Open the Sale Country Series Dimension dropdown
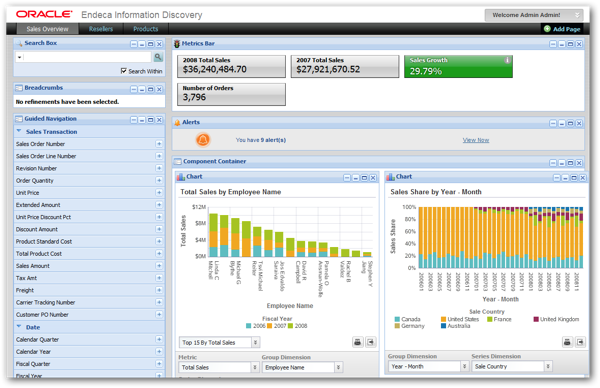Viewport: 600px width, 388px height. [512, 367]
